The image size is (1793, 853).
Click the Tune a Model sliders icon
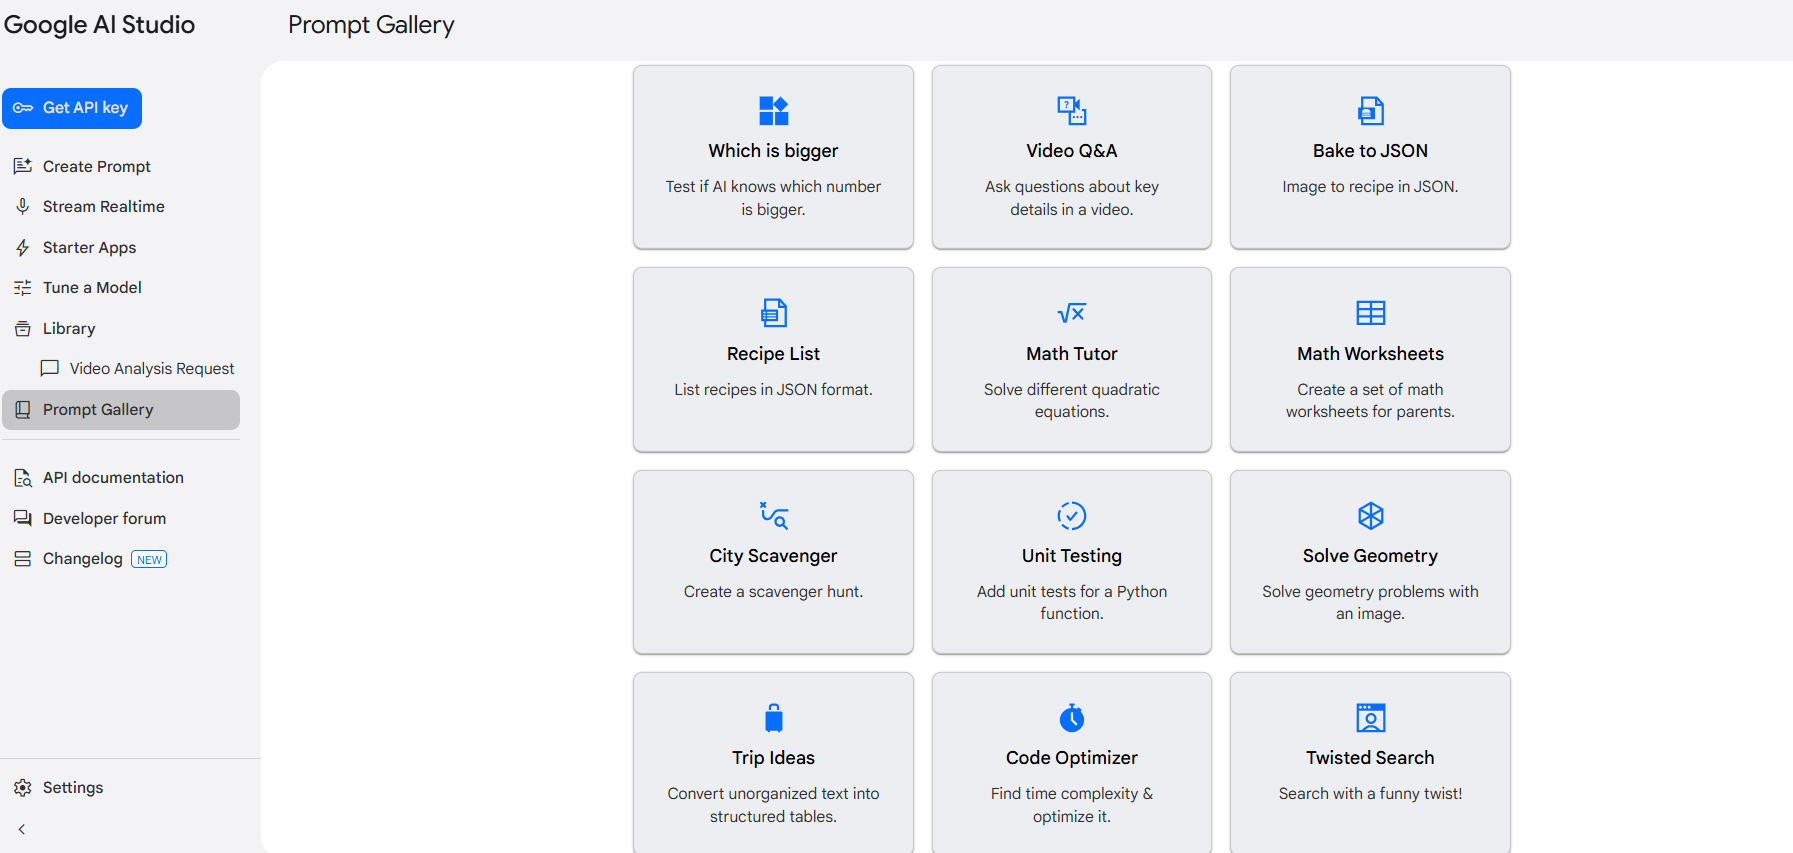click(23, 288)
